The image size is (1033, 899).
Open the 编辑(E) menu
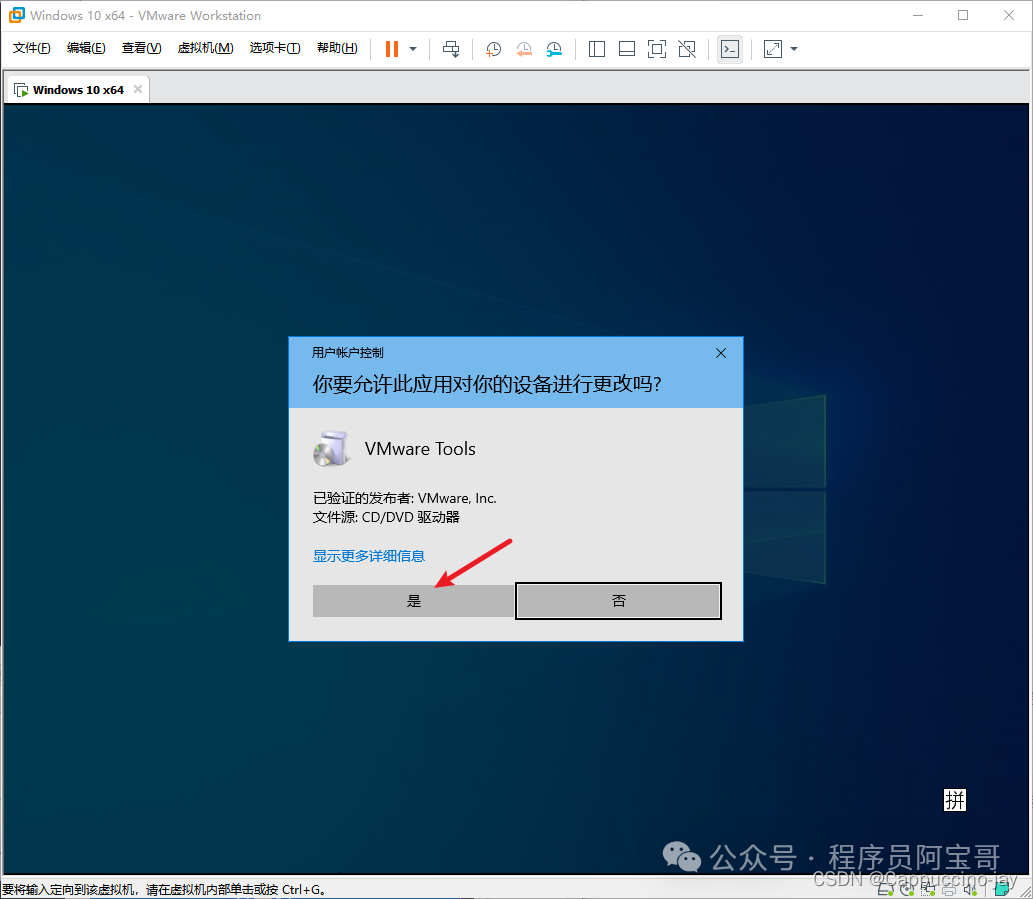(86, 48)
